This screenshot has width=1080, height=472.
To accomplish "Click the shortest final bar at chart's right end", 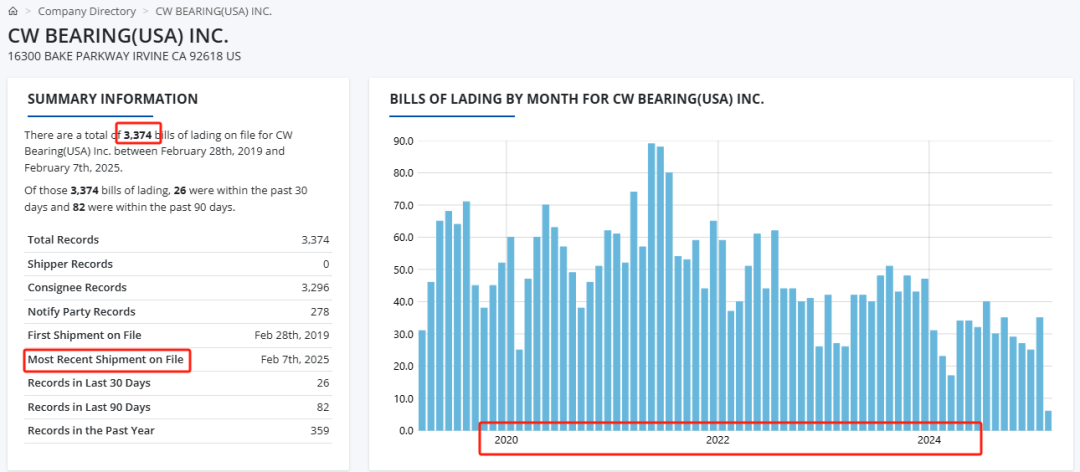I will (x=1048, y=421).
